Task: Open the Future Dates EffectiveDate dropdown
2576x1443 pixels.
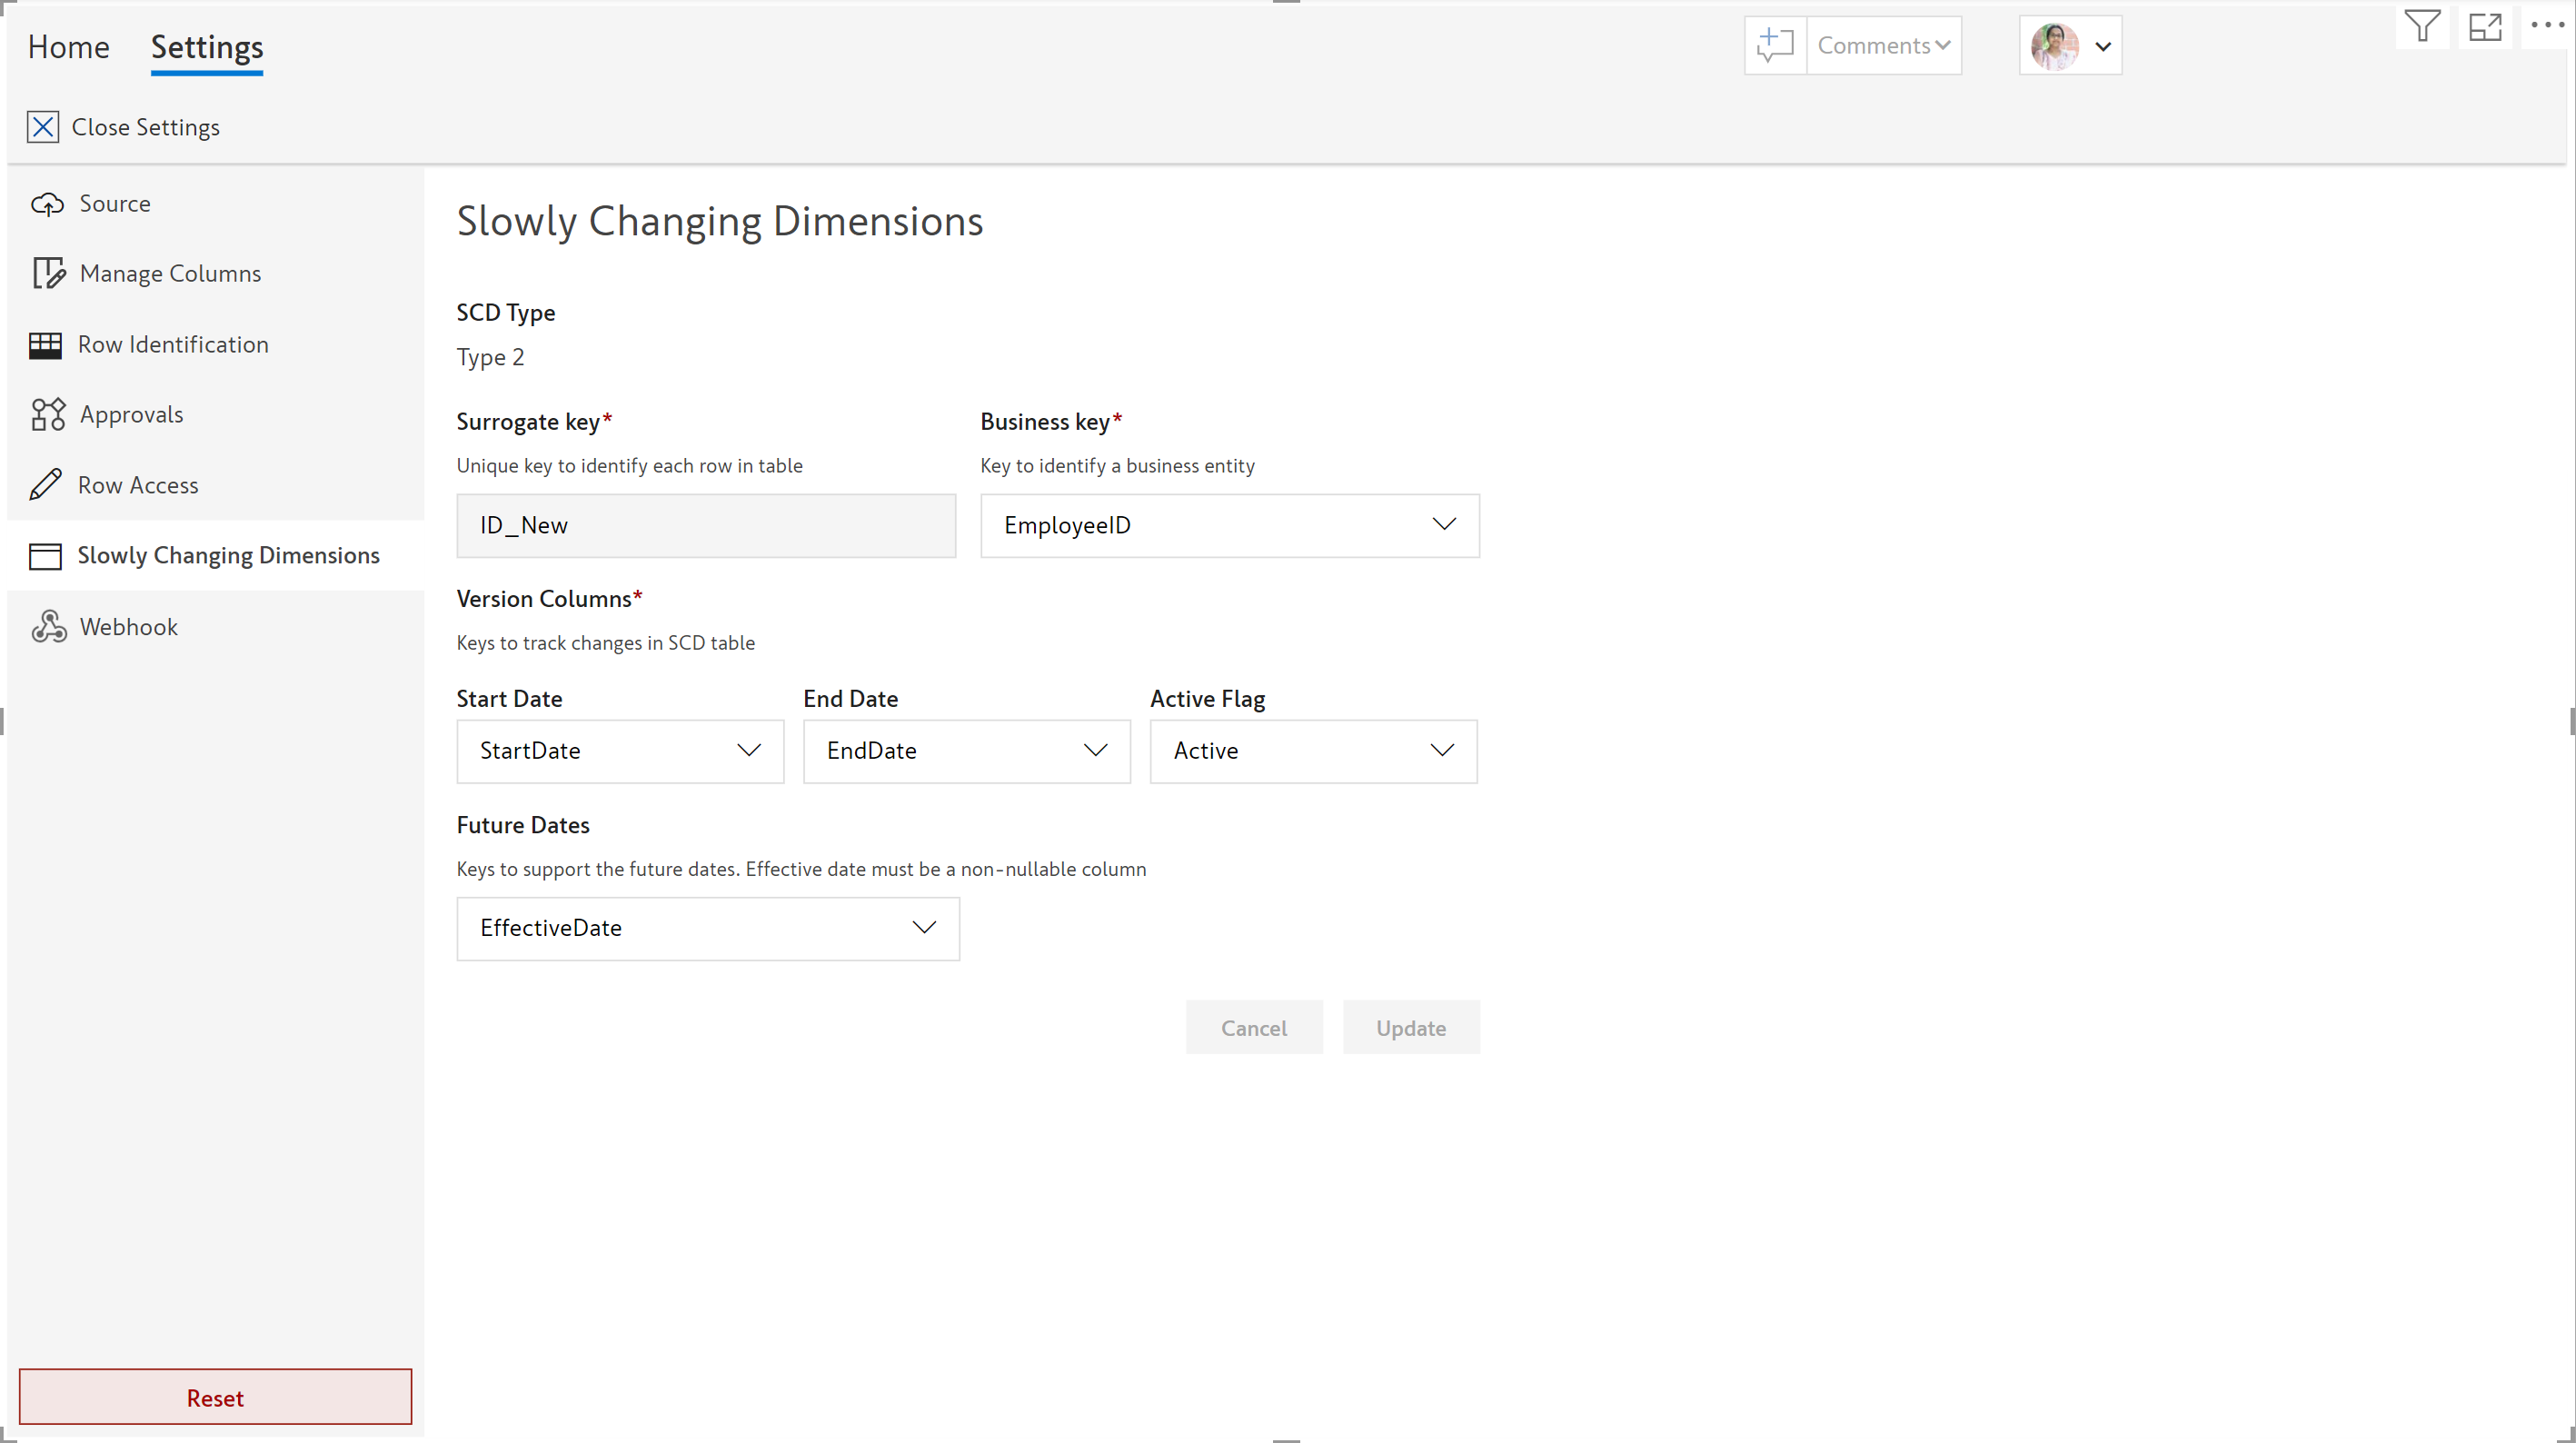Action: [x=708, y=928]
